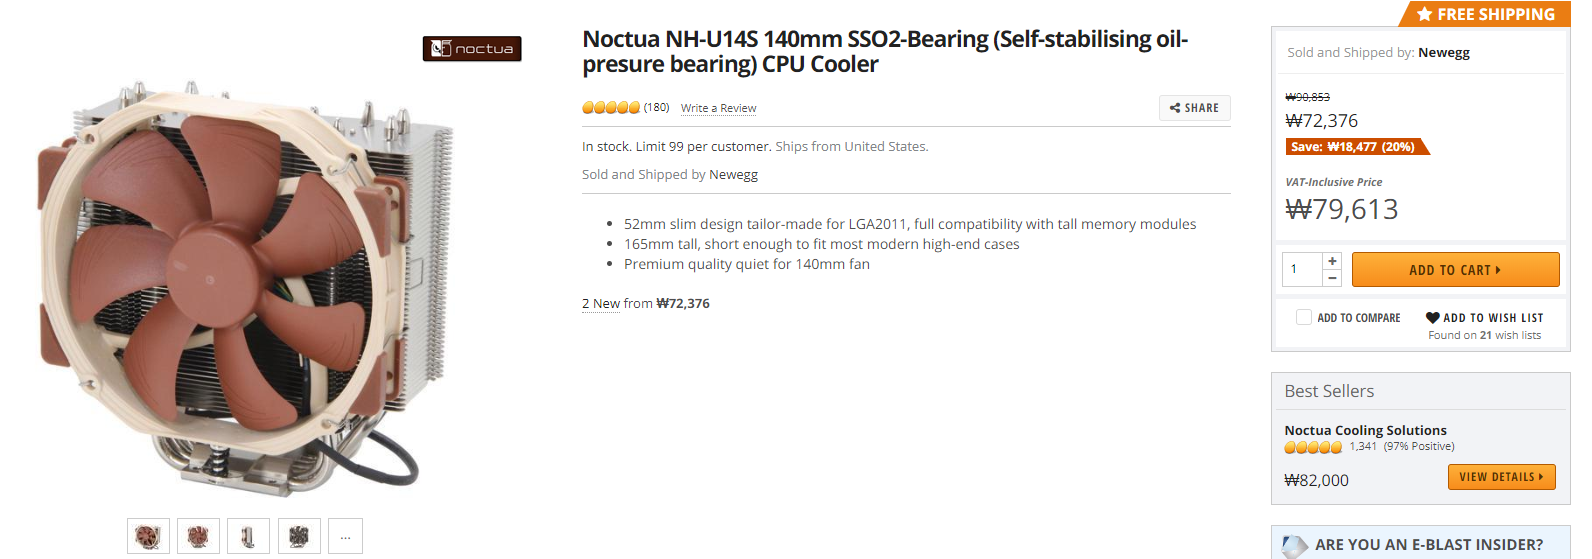This screenshot has height=559, width=1592.
Task: Click the heart wish list icon
Action: click(1433, 318)
